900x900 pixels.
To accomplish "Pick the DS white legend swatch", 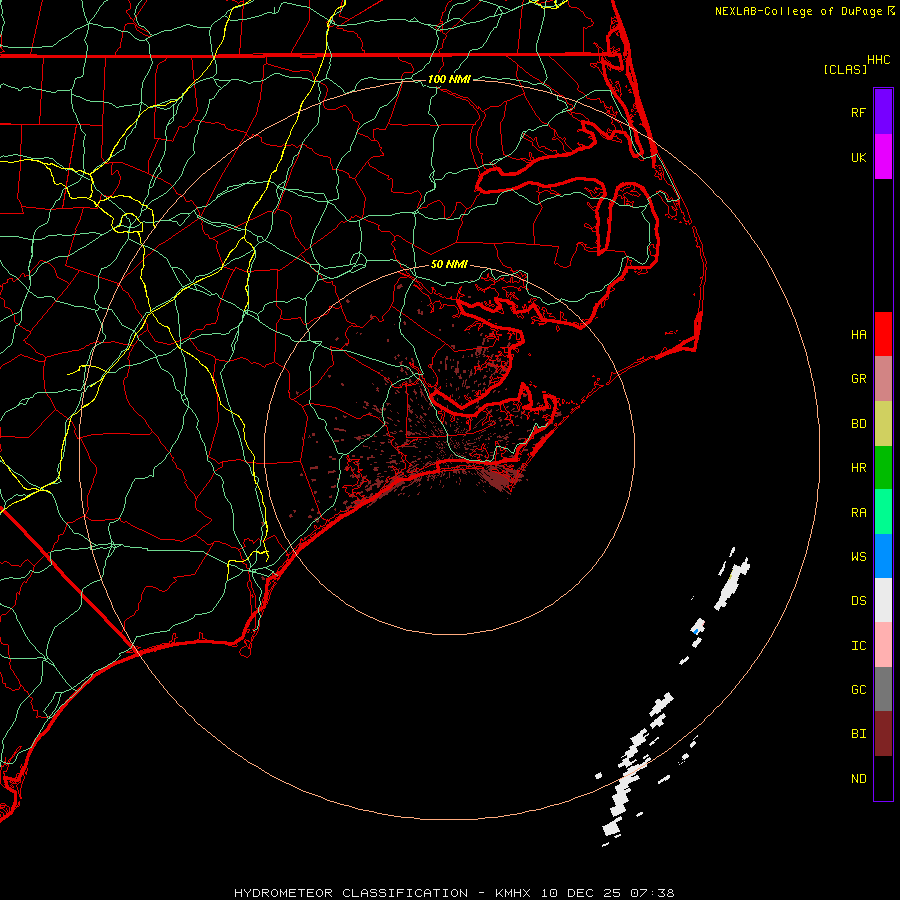I will (883, 600).
